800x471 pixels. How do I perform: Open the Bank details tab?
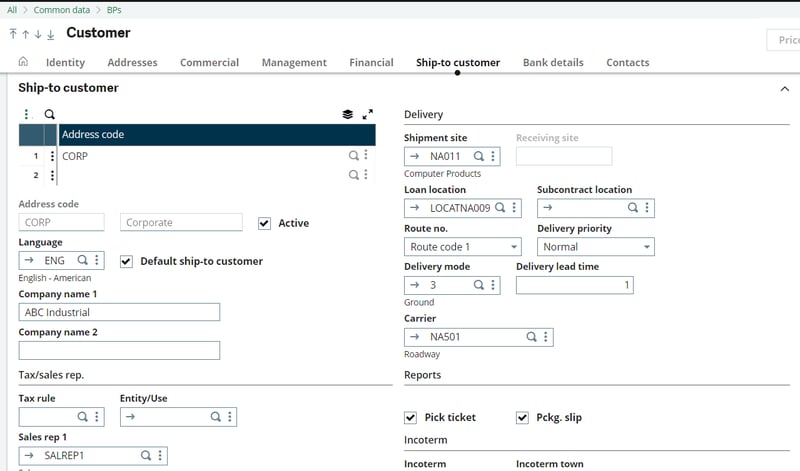(x=553, y=62)
